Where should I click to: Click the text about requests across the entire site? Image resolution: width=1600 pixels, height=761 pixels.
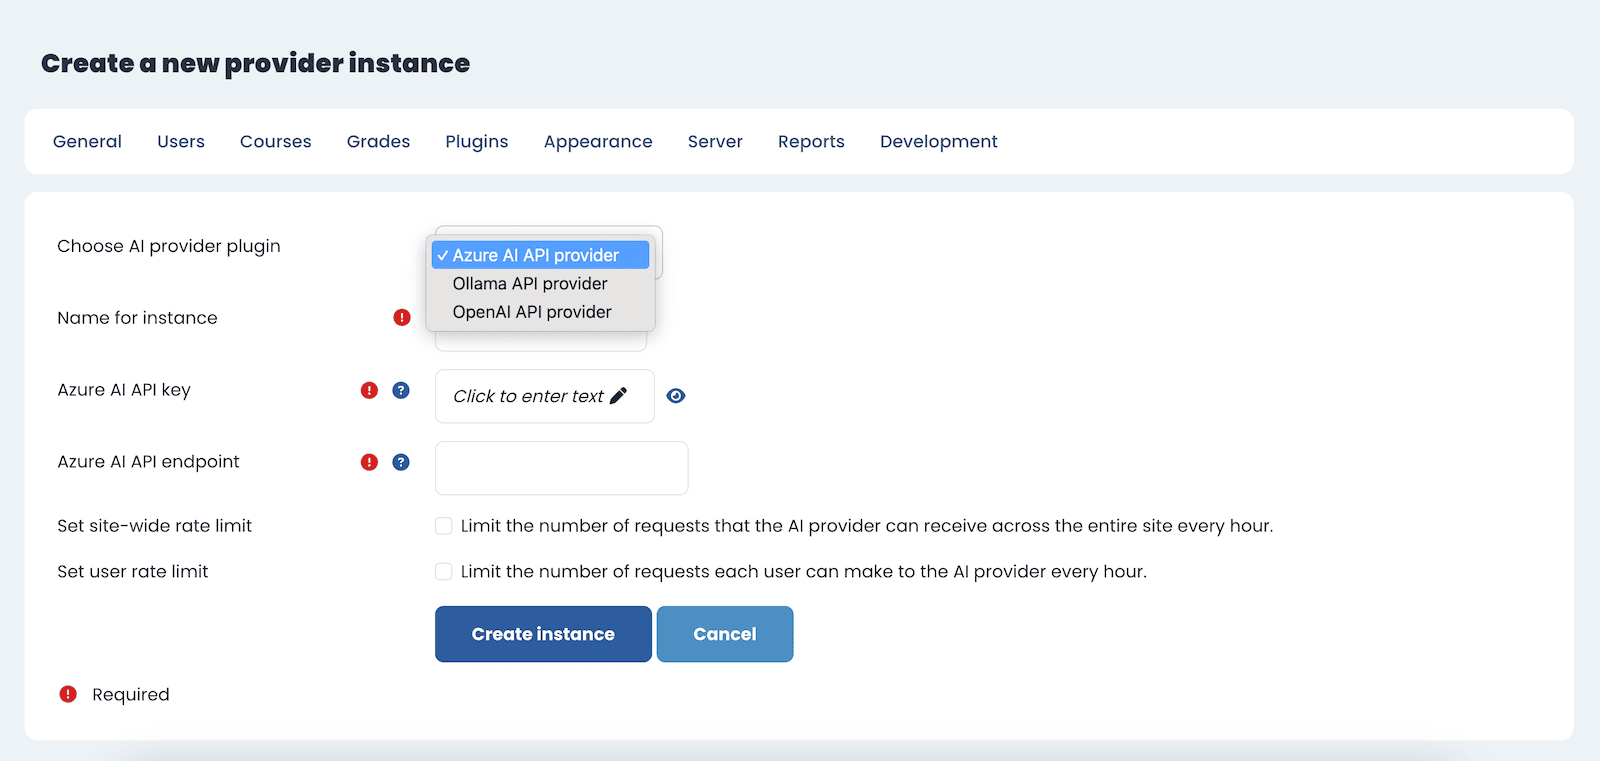867,526
